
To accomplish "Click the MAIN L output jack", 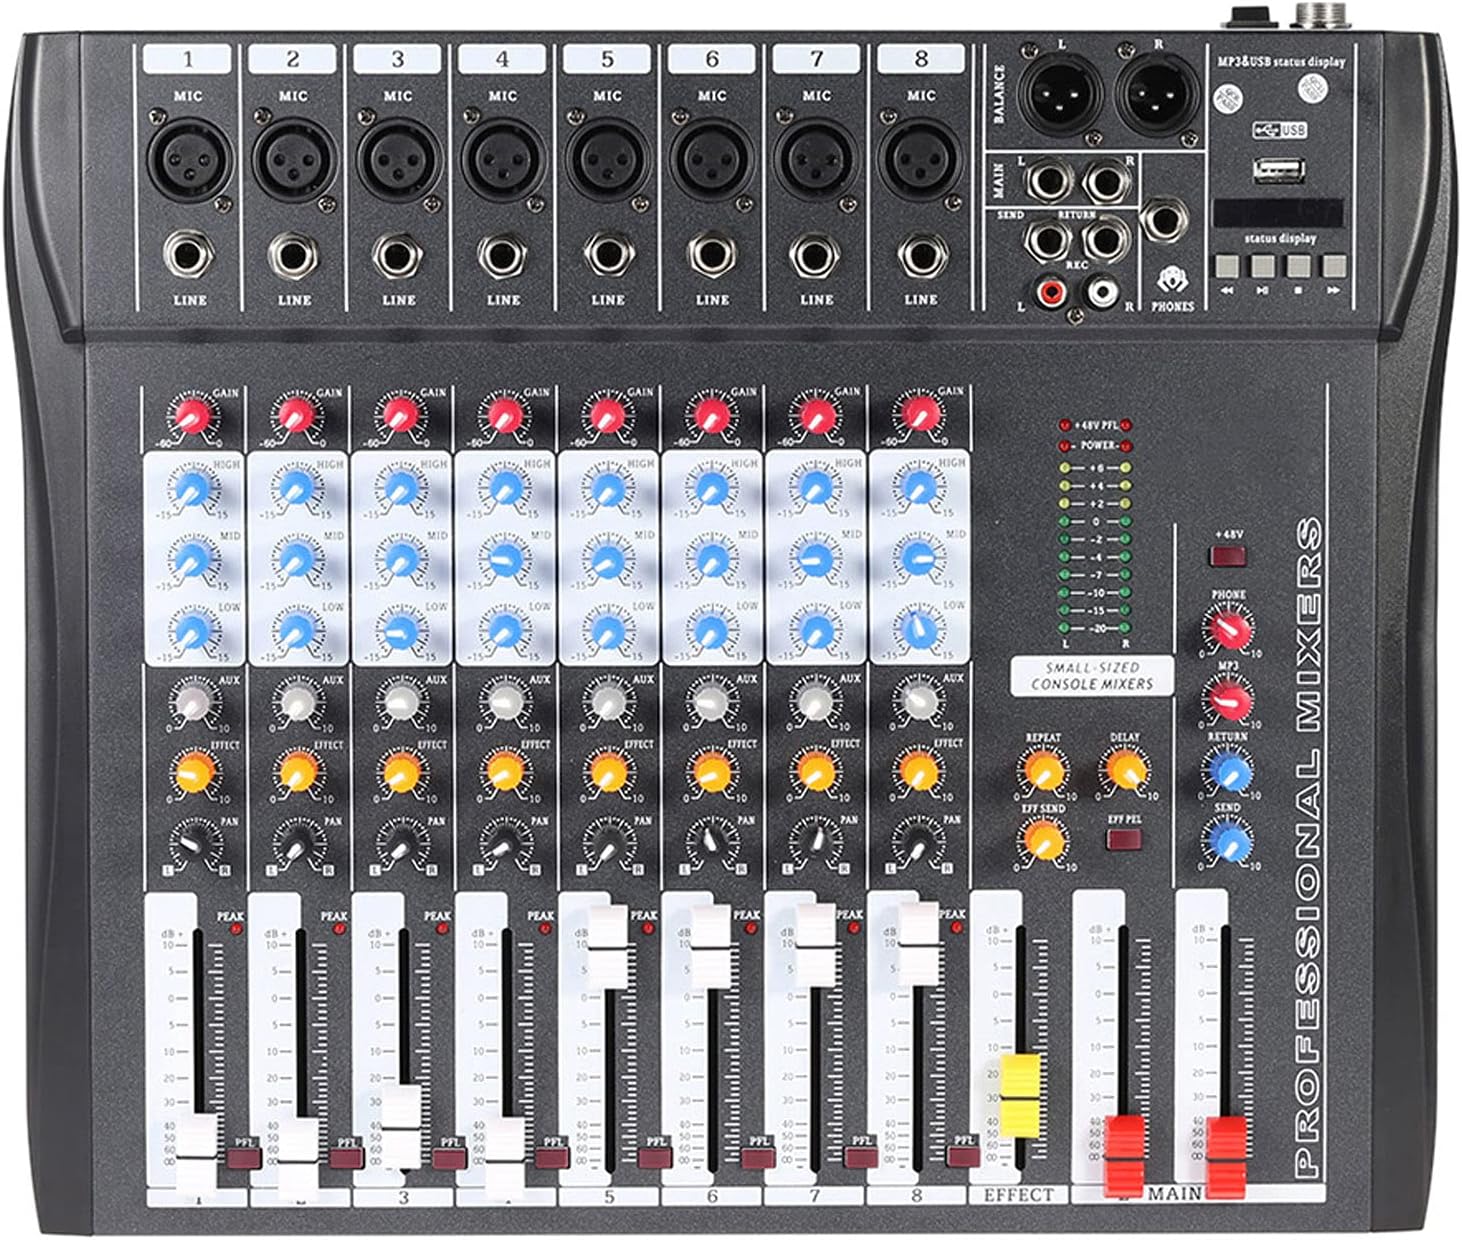I will 1048,182.
